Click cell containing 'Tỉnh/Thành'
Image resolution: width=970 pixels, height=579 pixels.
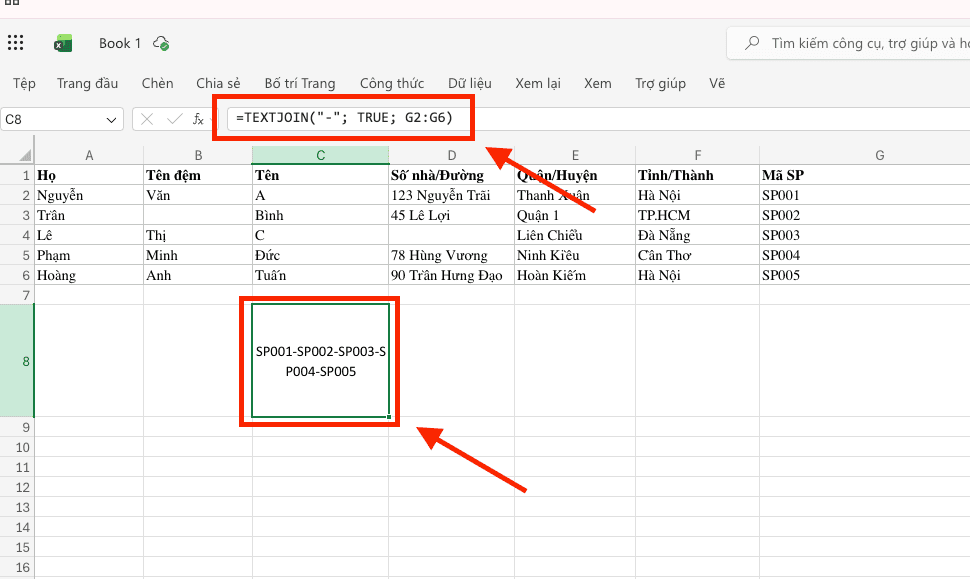tap(697, 175)
